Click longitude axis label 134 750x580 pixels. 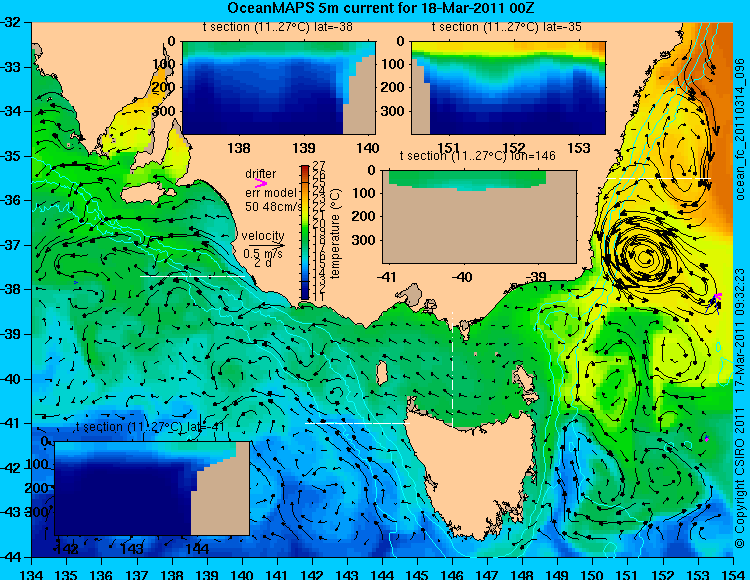tap(32, 574)
